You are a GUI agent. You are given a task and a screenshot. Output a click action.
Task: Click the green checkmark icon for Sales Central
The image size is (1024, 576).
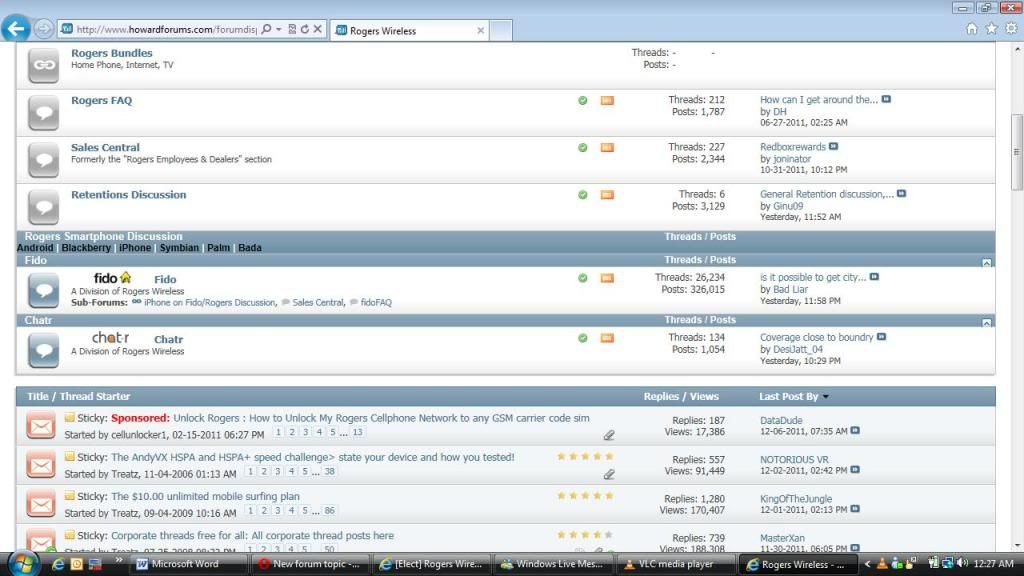click(x=583, y=148)
